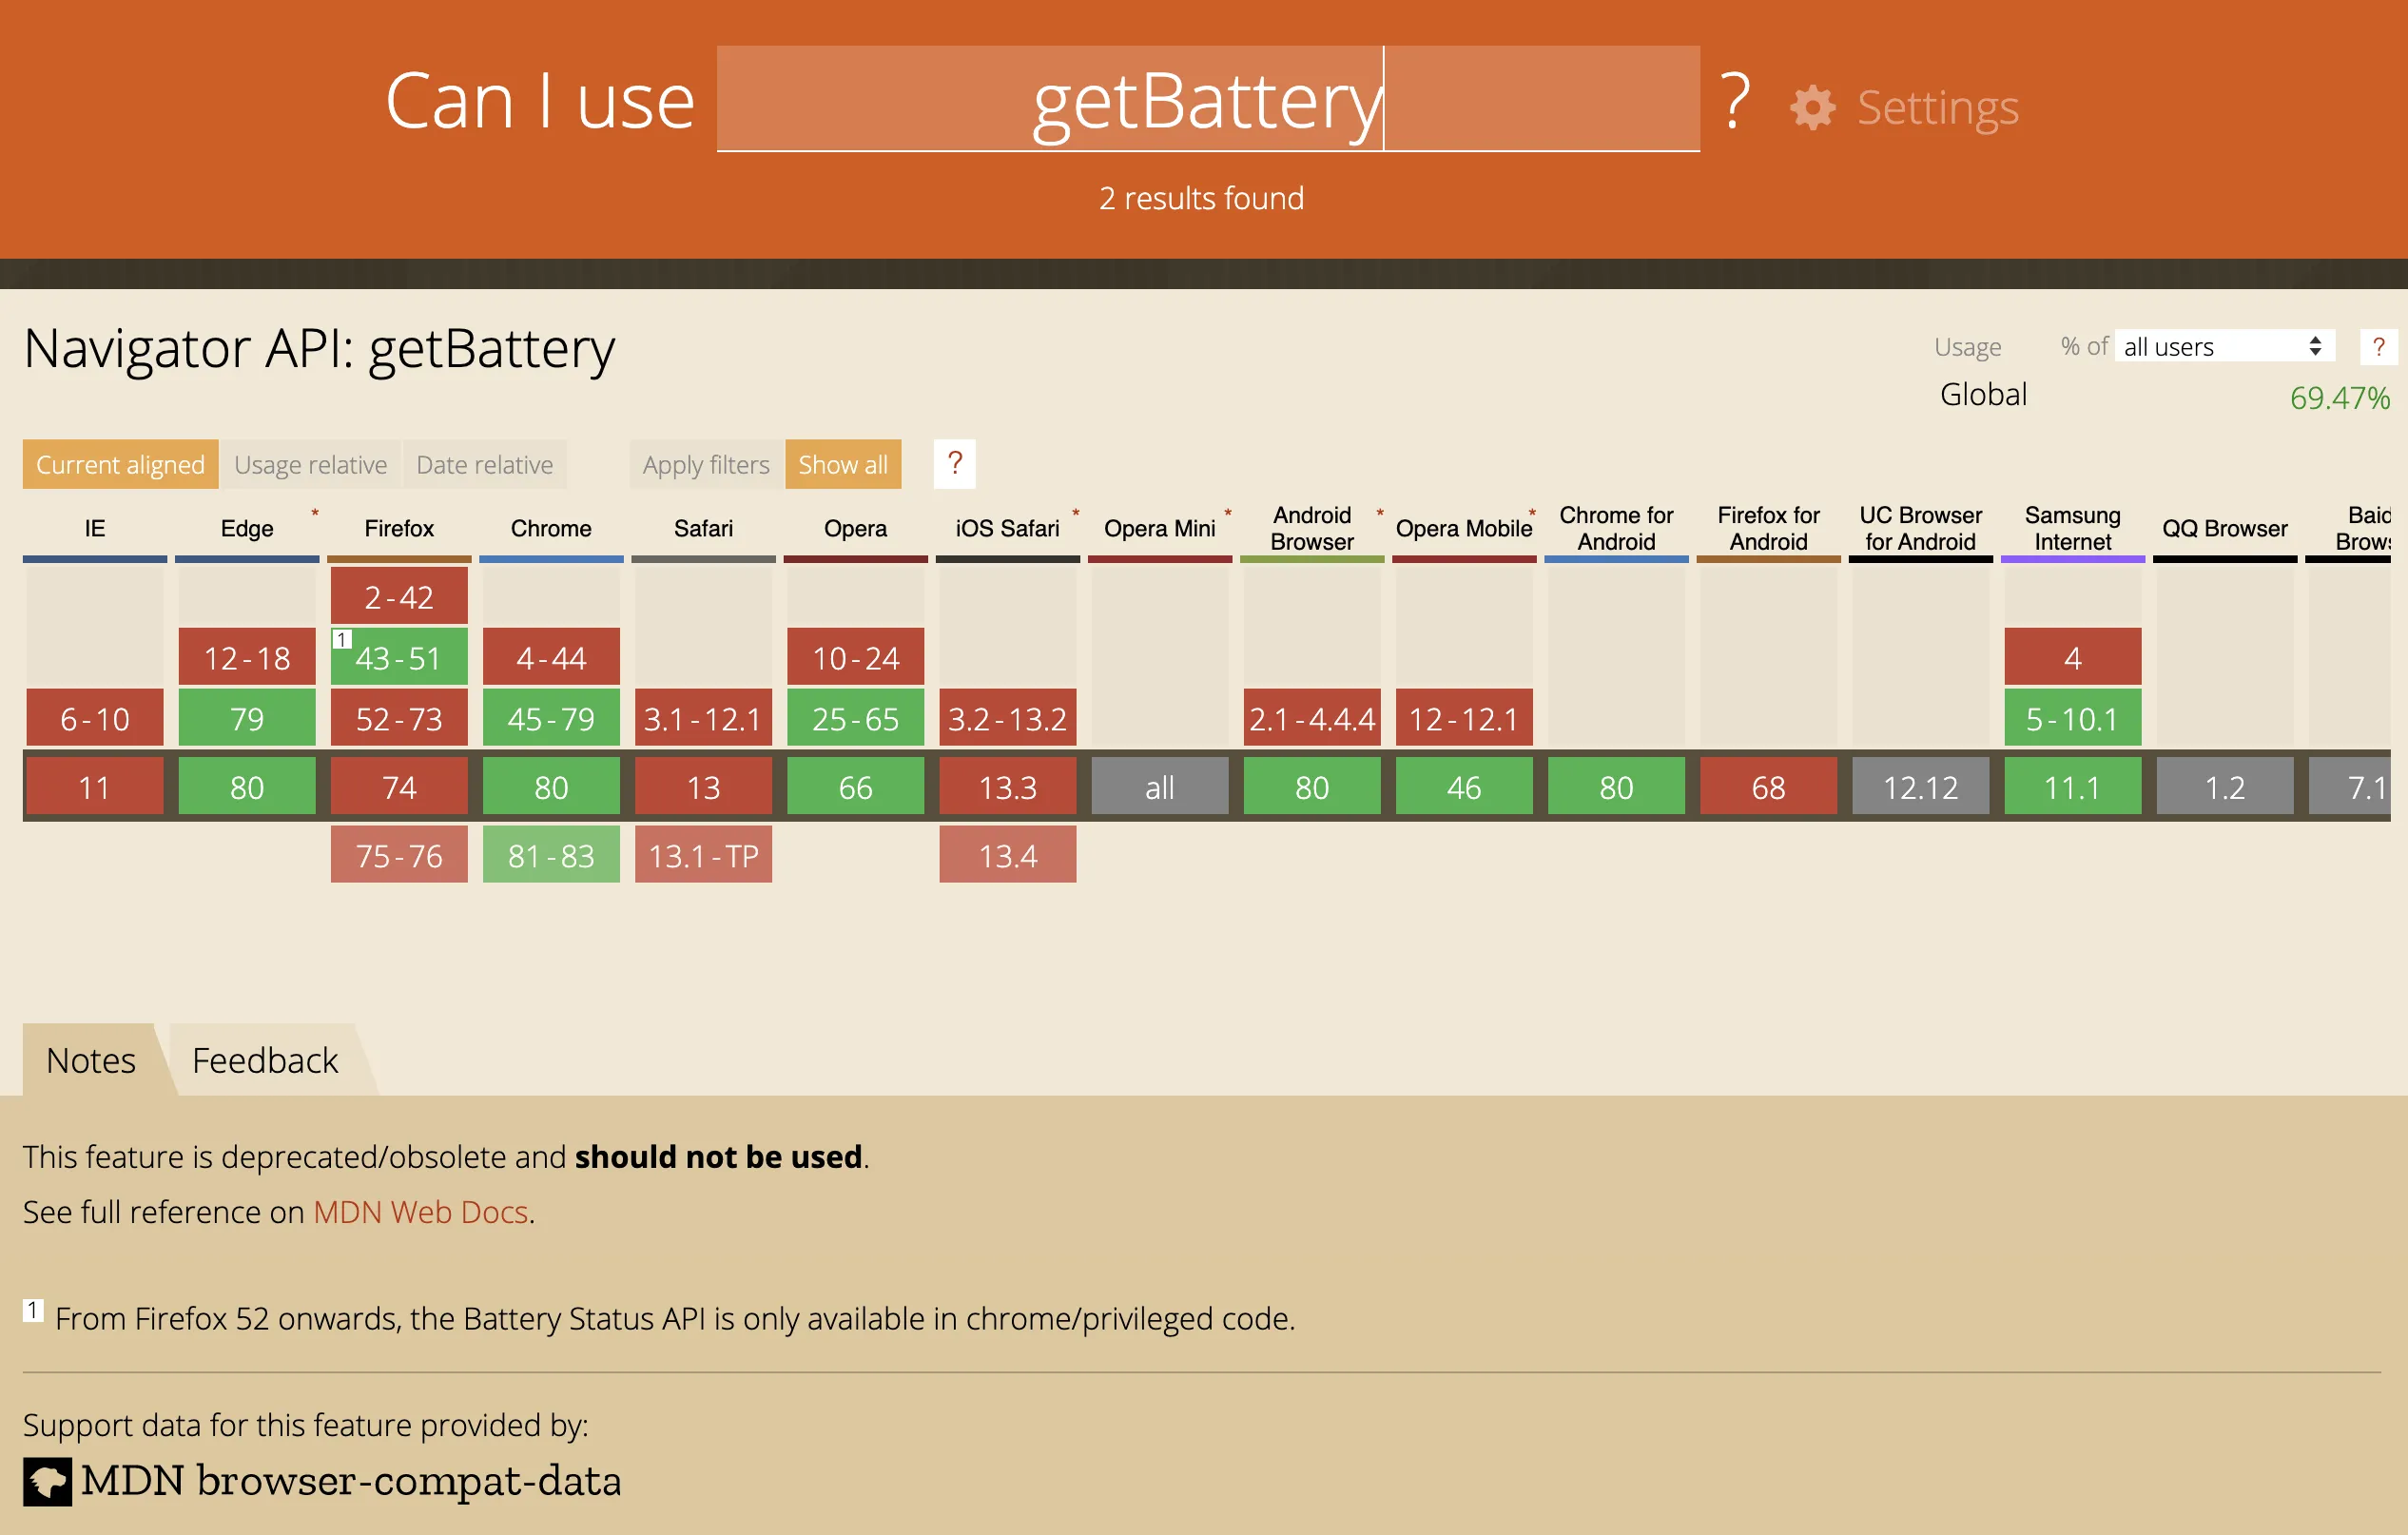The width and height of the screenshot is (2408, 1535).
Task: Select the Apply filters option
Action: tap(706, 464)
